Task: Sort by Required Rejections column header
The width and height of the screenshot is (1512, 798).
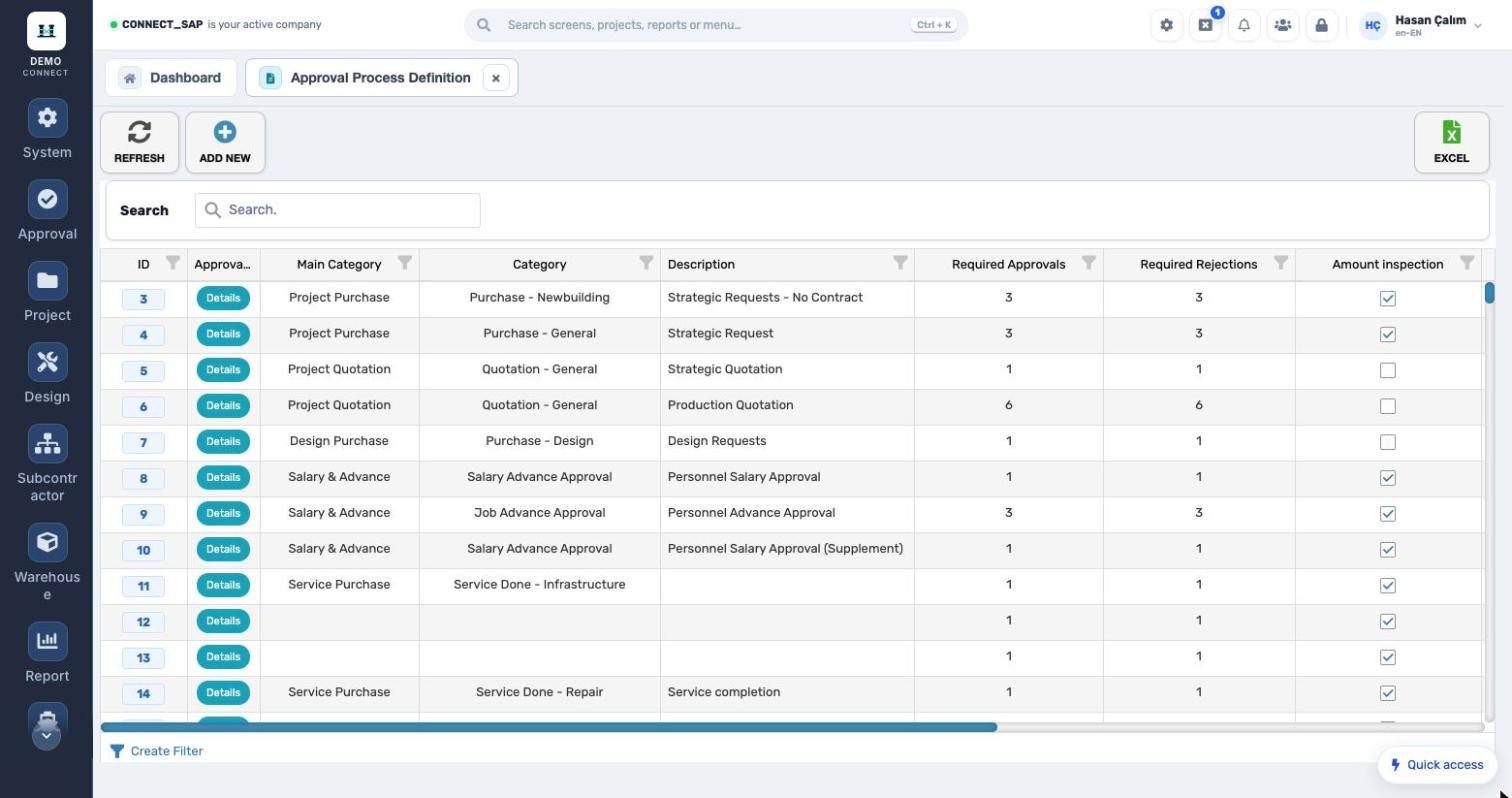Action: (x=1198, y=265)
